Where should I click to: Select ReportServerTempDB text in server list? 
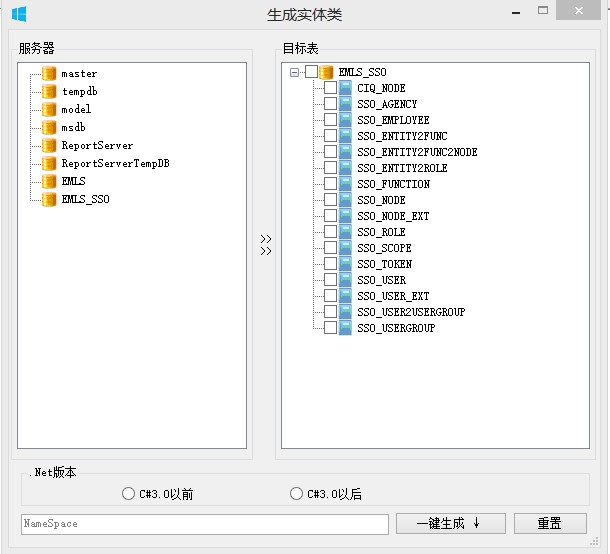point(116,163)
